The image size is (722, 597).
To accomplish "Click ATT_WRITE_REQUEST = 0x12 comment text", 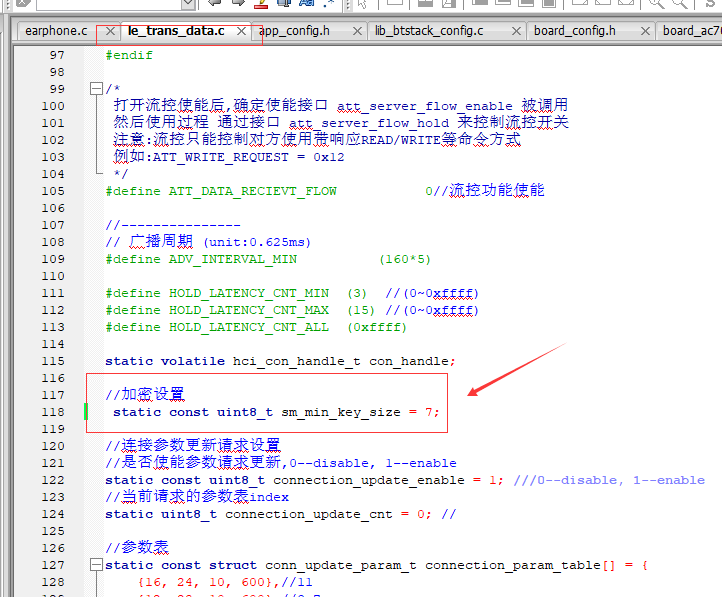I will 249,157.
